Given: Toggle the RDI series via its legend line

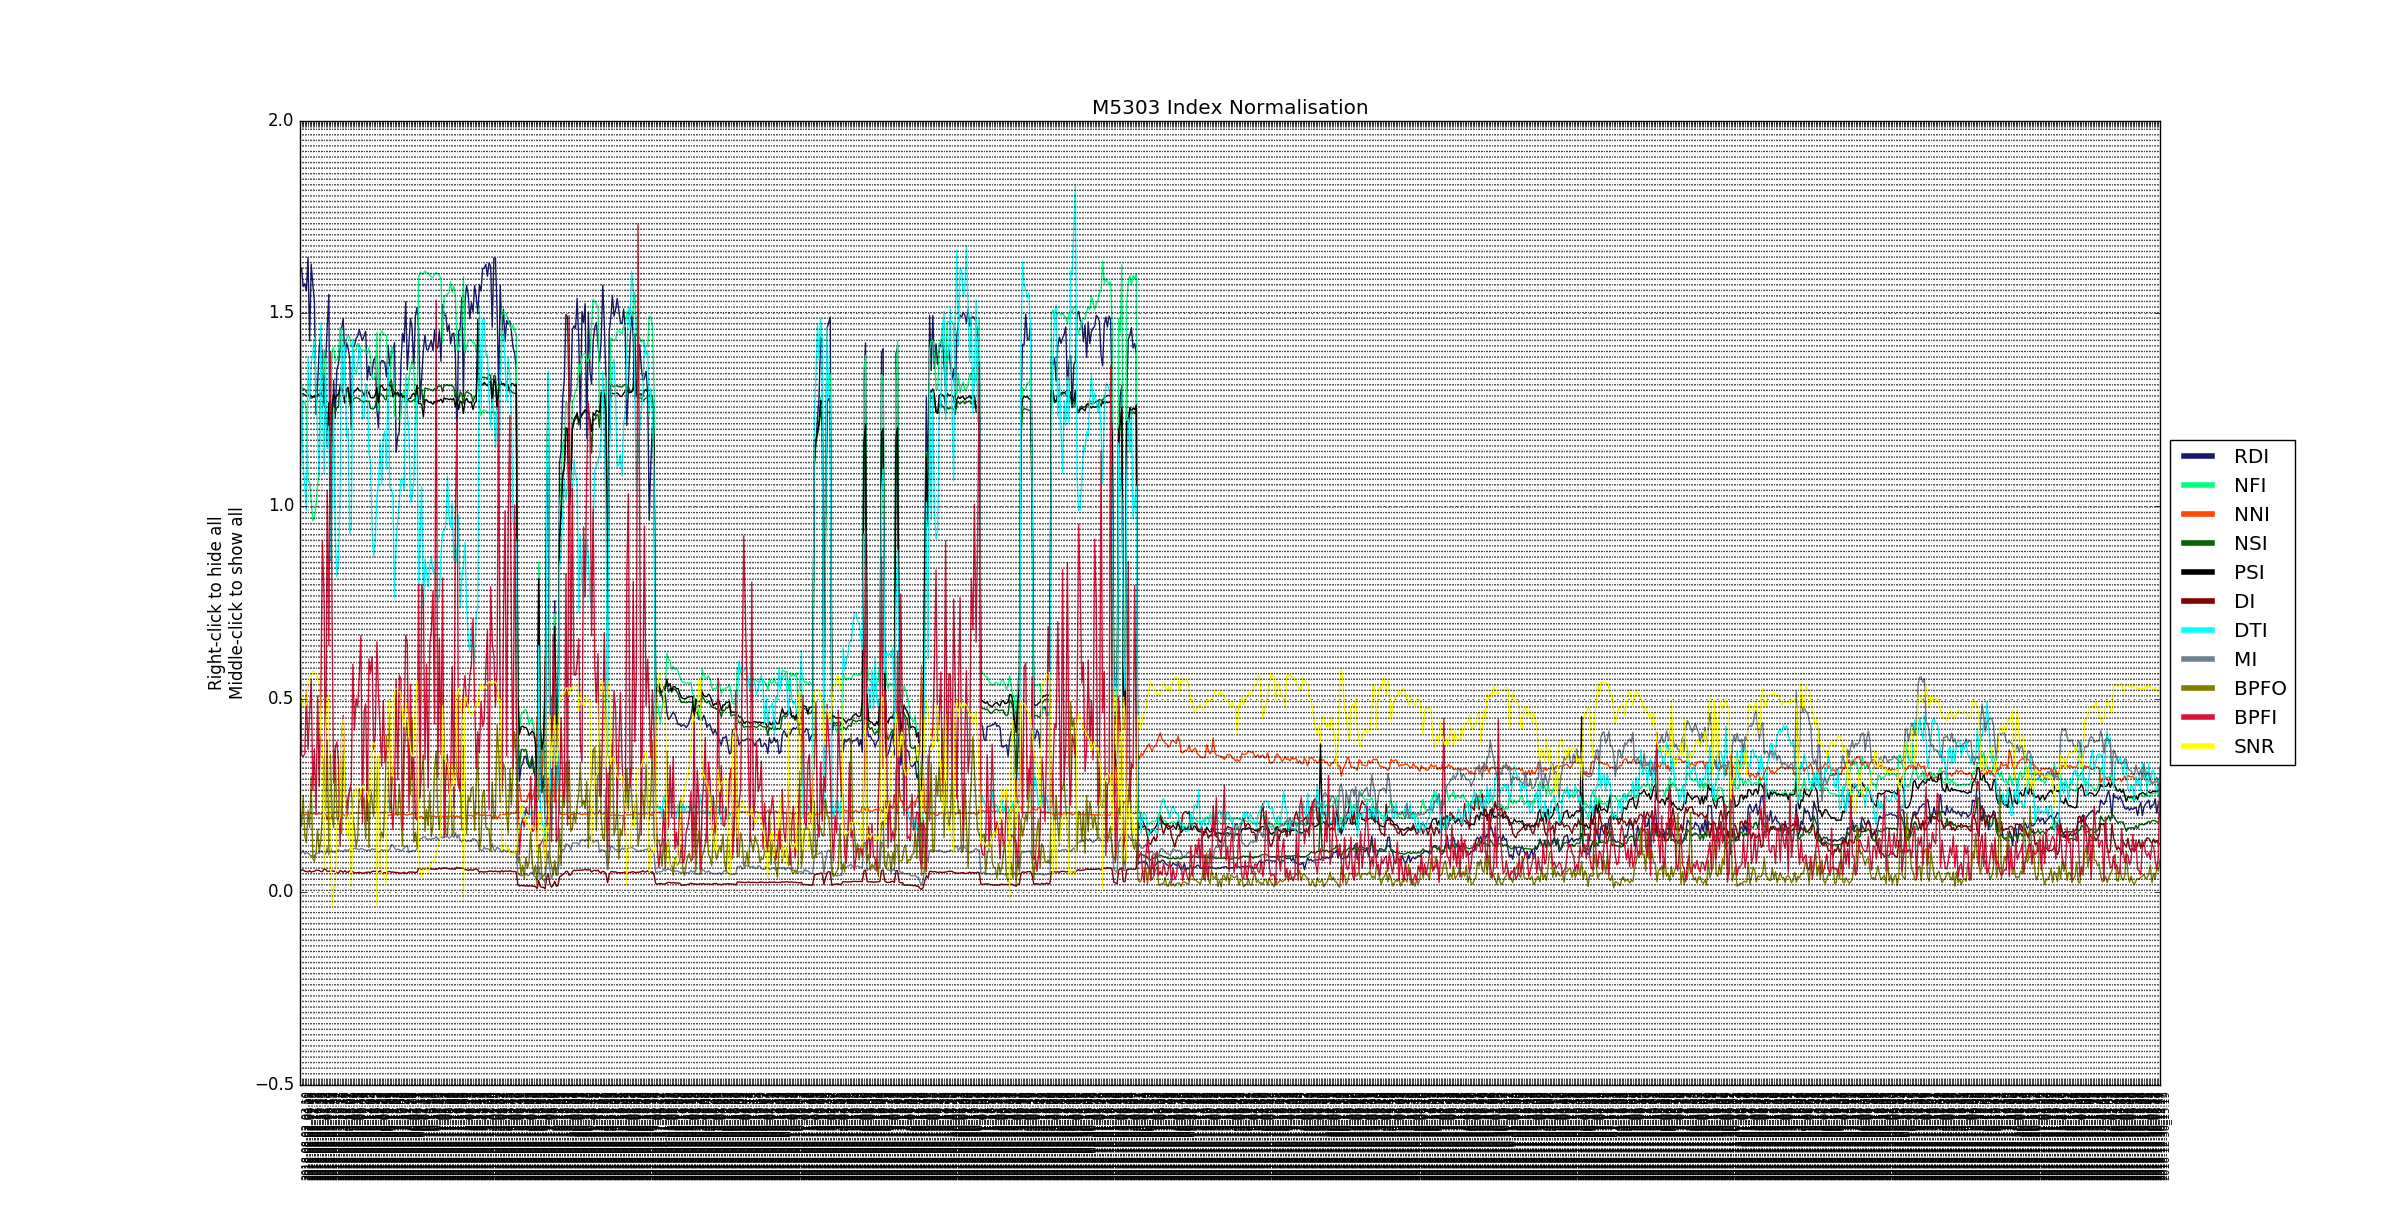Looking at the screenshot, I should (2198, 456).
